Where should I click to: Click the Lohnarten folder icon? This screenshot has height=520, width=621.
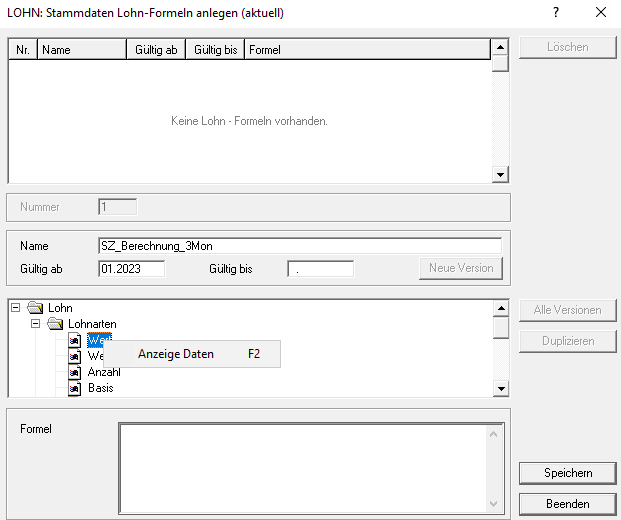tap(56, 324)
